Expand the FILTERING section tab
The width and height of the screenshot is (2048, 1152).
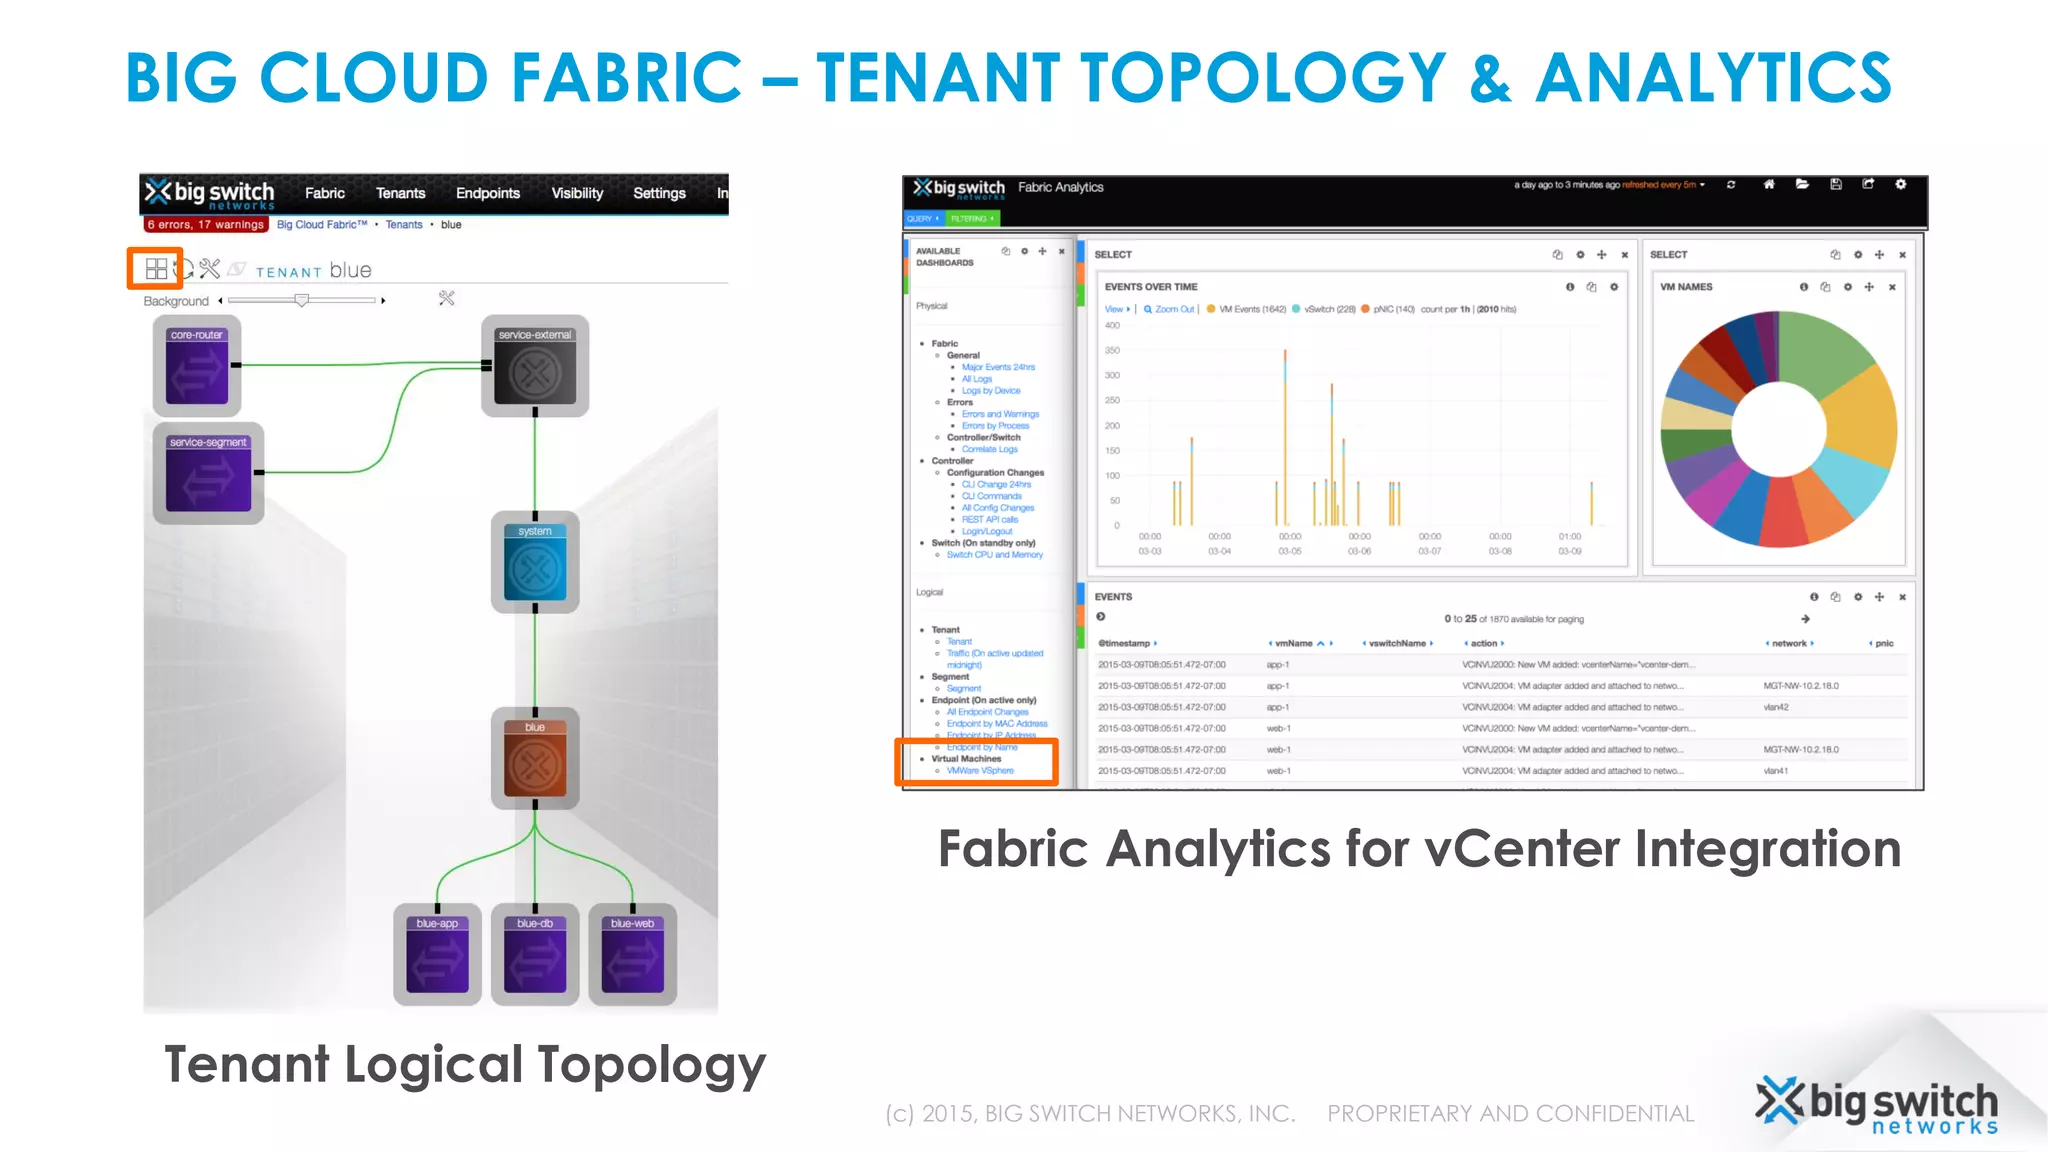point(971,219)
